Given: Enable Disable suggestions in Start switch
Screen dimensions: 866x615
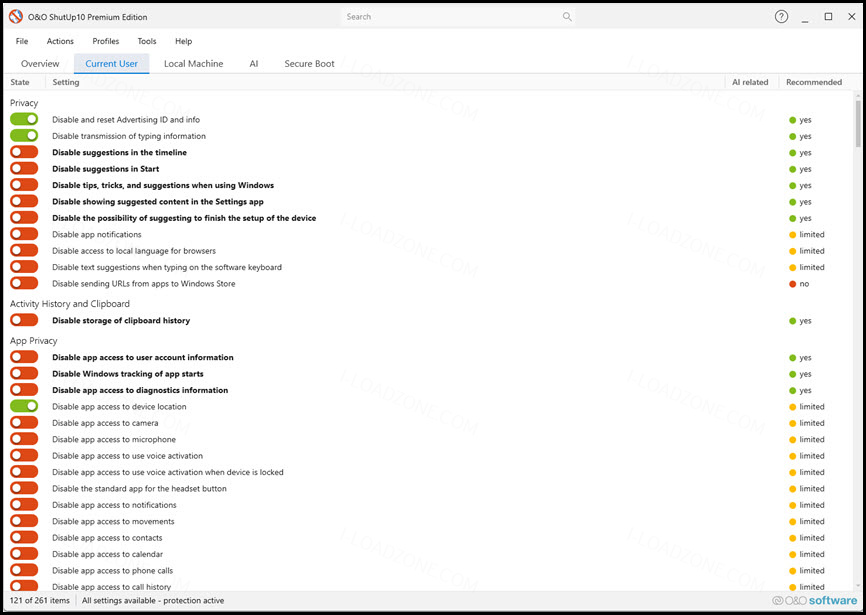Looking at the screenshot, I should tap(24, 168).
